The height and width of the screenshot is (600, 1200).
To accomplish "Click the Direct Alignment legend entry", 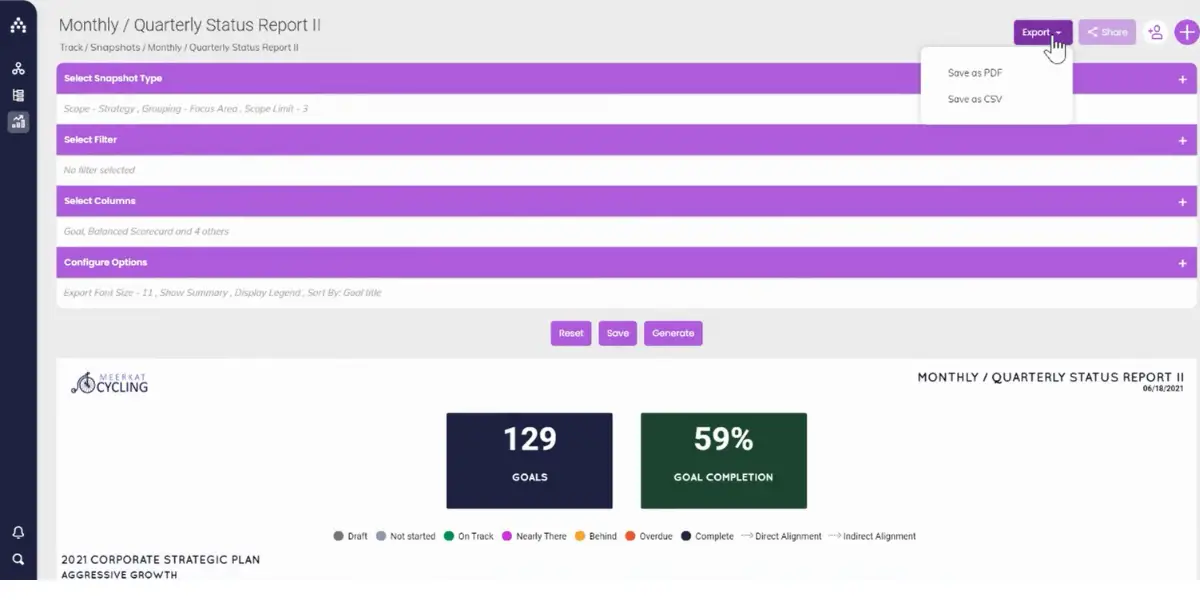I will (x=781, y=536).
